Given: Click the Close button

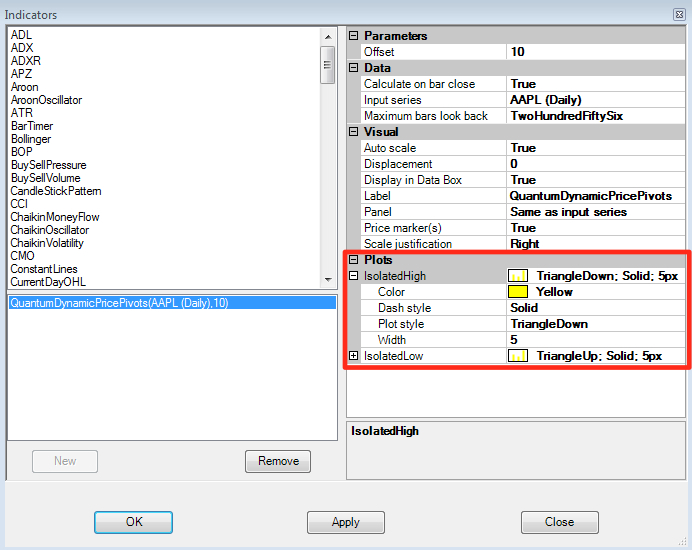Looking at the screenshot, I should coord(560,522).
